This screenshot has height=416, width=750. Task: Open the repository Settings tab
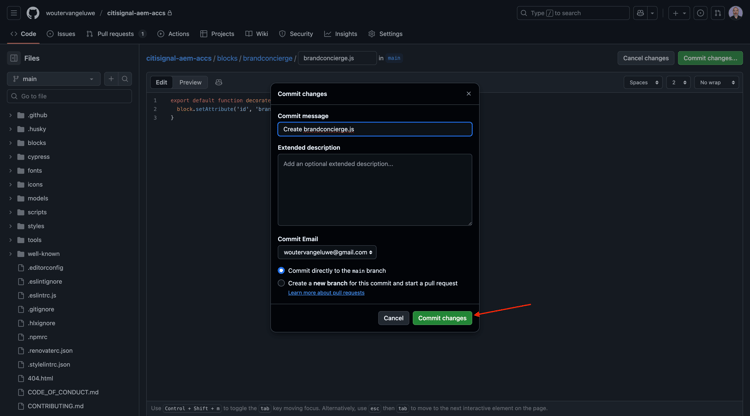386,34
